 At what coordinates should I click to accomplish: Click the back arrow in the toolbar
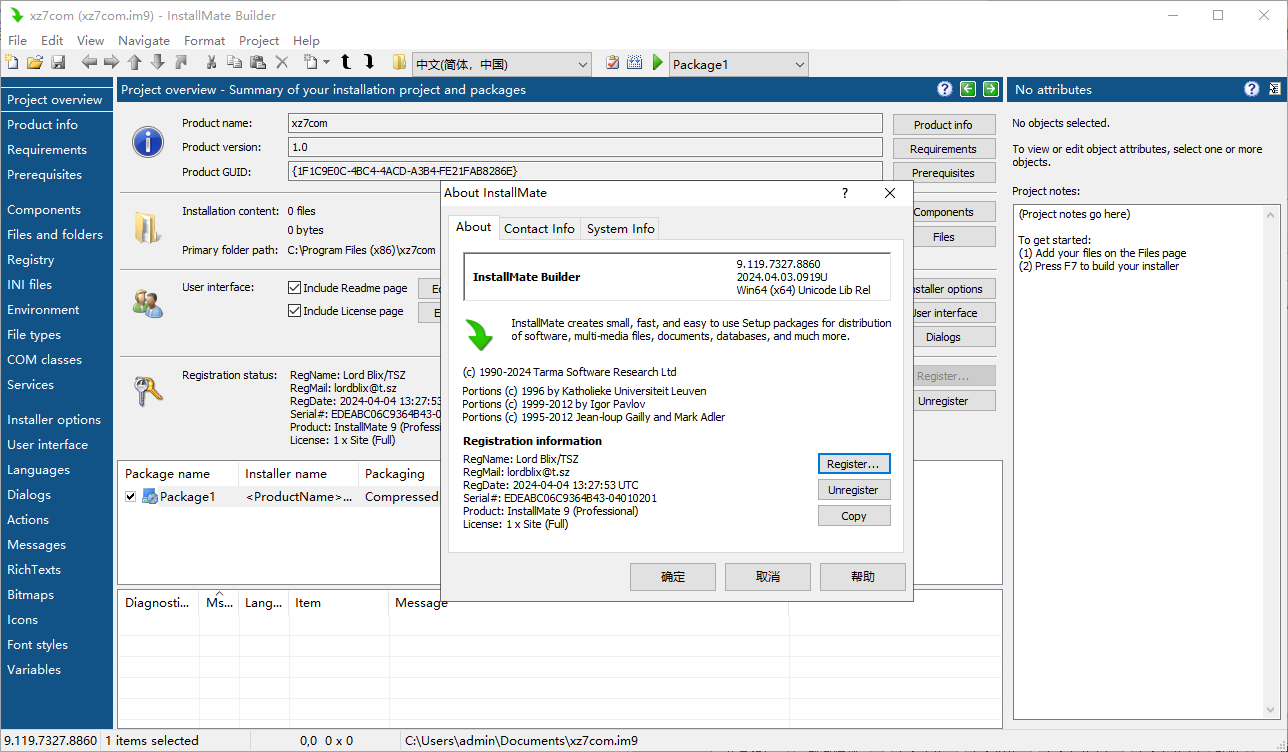pos(89,63)
